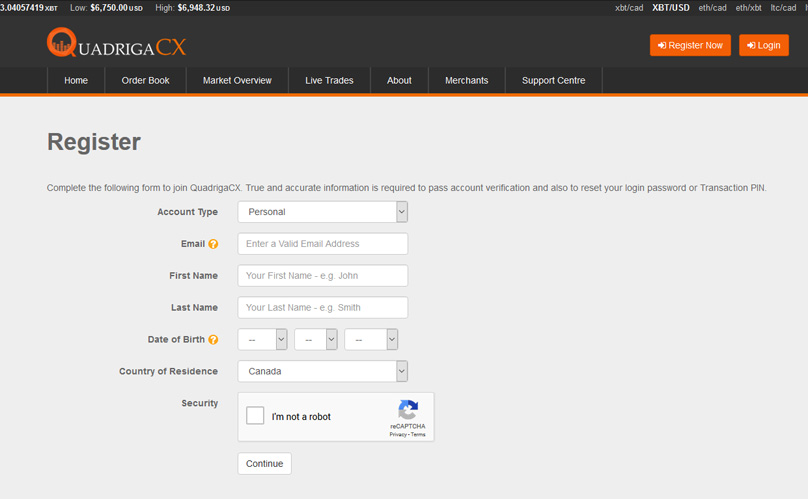Viewport: 808px width, 499px height.
Task: Click the reCAPTCHA logo icon
Action: (408, 410)
